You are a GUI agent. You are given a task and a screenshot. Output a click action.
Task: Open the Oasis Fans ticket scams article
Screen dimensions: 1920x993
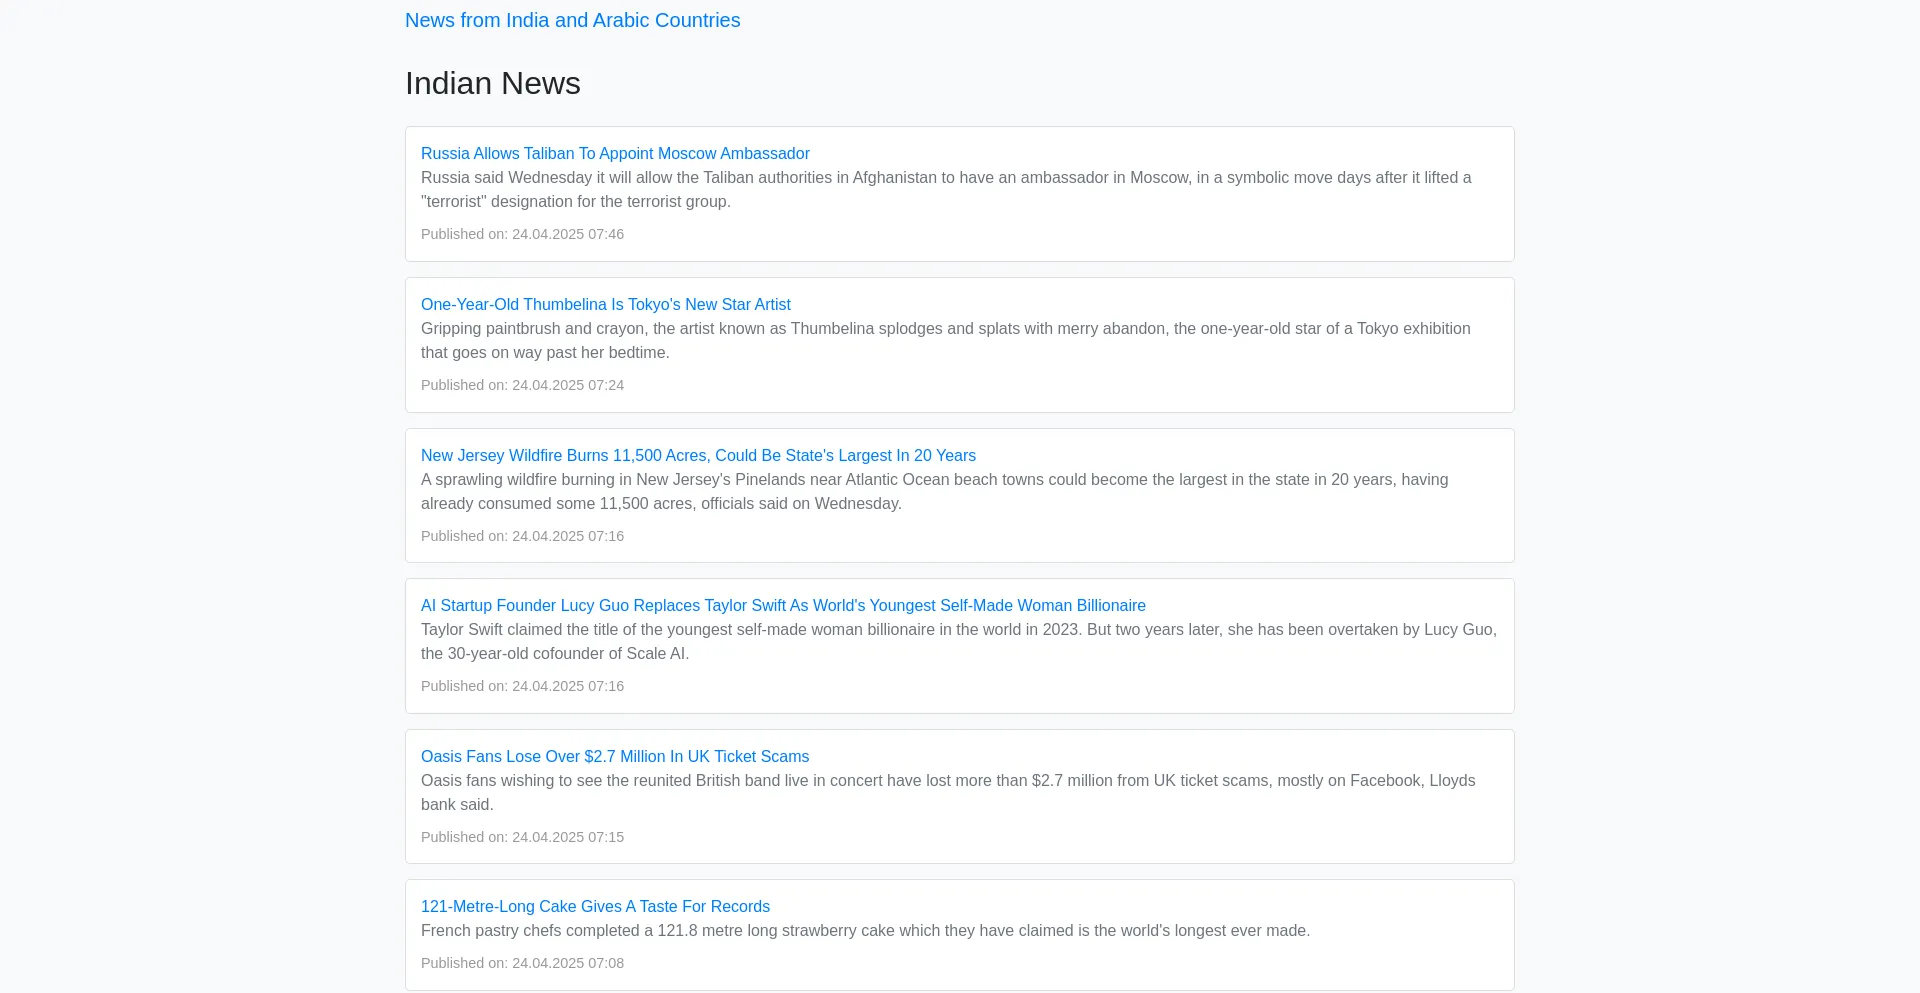(614, 756)
